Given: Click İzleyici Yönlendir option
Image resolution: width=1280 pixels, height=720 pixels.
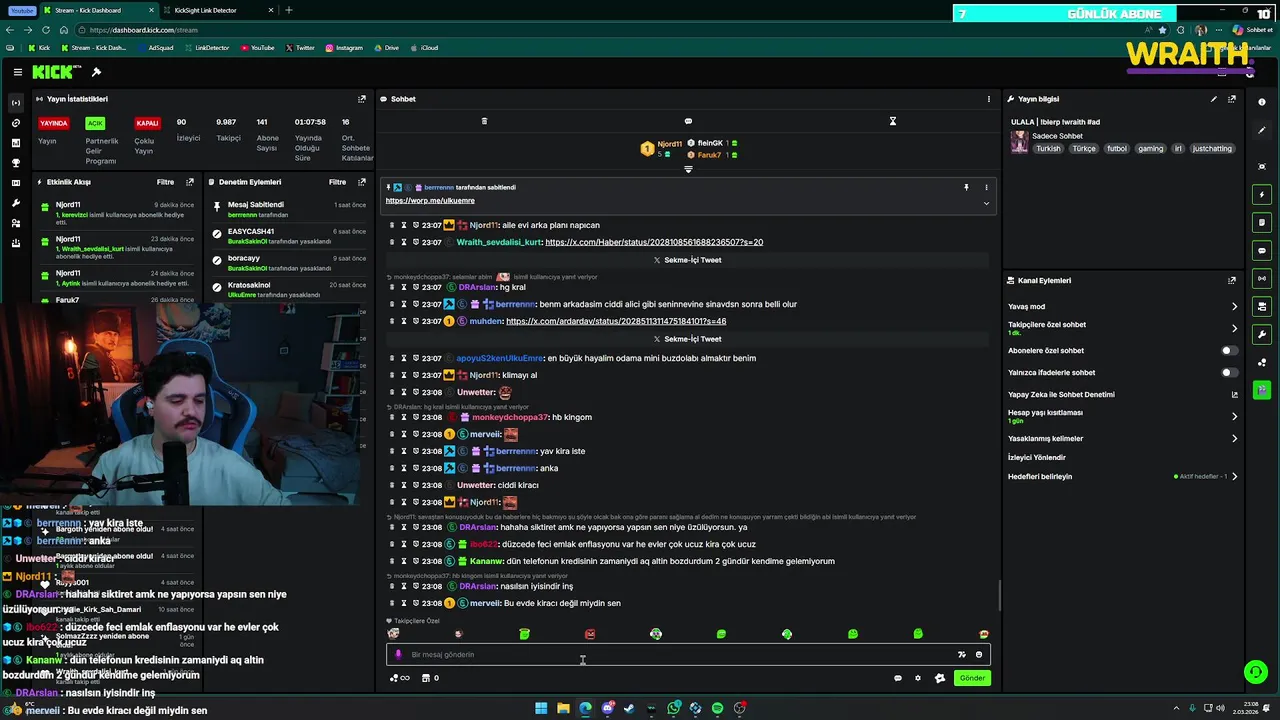Looking at the screenshot, I should [x=1037, y=457].
